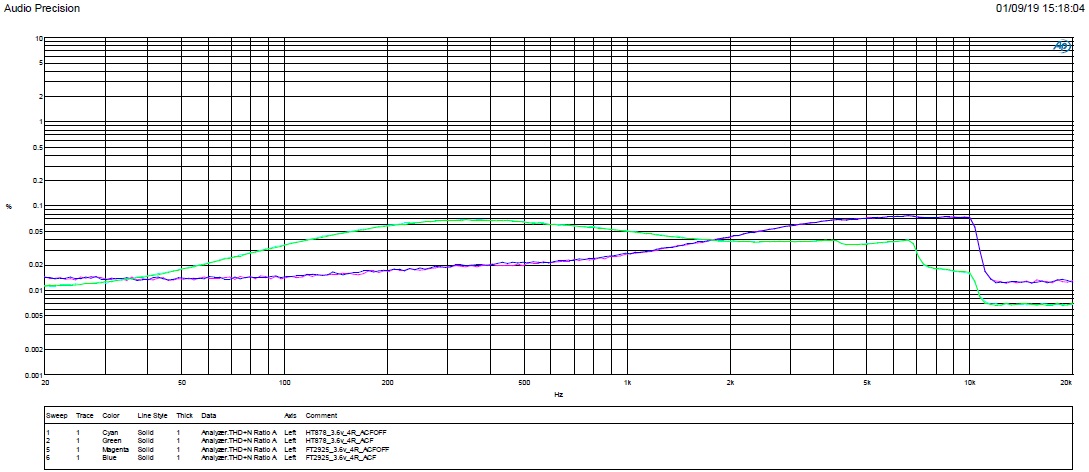Click the Audio Precision title text
1089x472 pixels.
(x=42, y=8)
